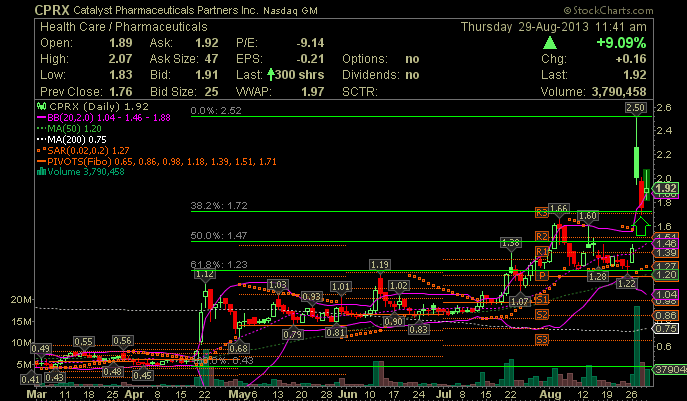
Task: Select the S3 support pivot marker
Action: (541, 340)
